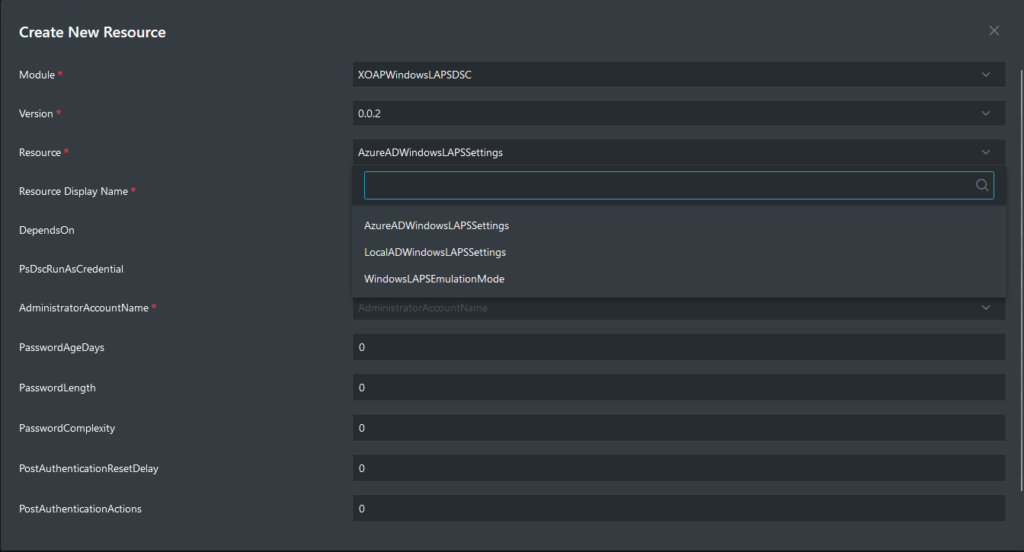Click the PostAuthenticationResetDelay label
The width and height of the screenshot is (1024, 552).
(89, 468)
